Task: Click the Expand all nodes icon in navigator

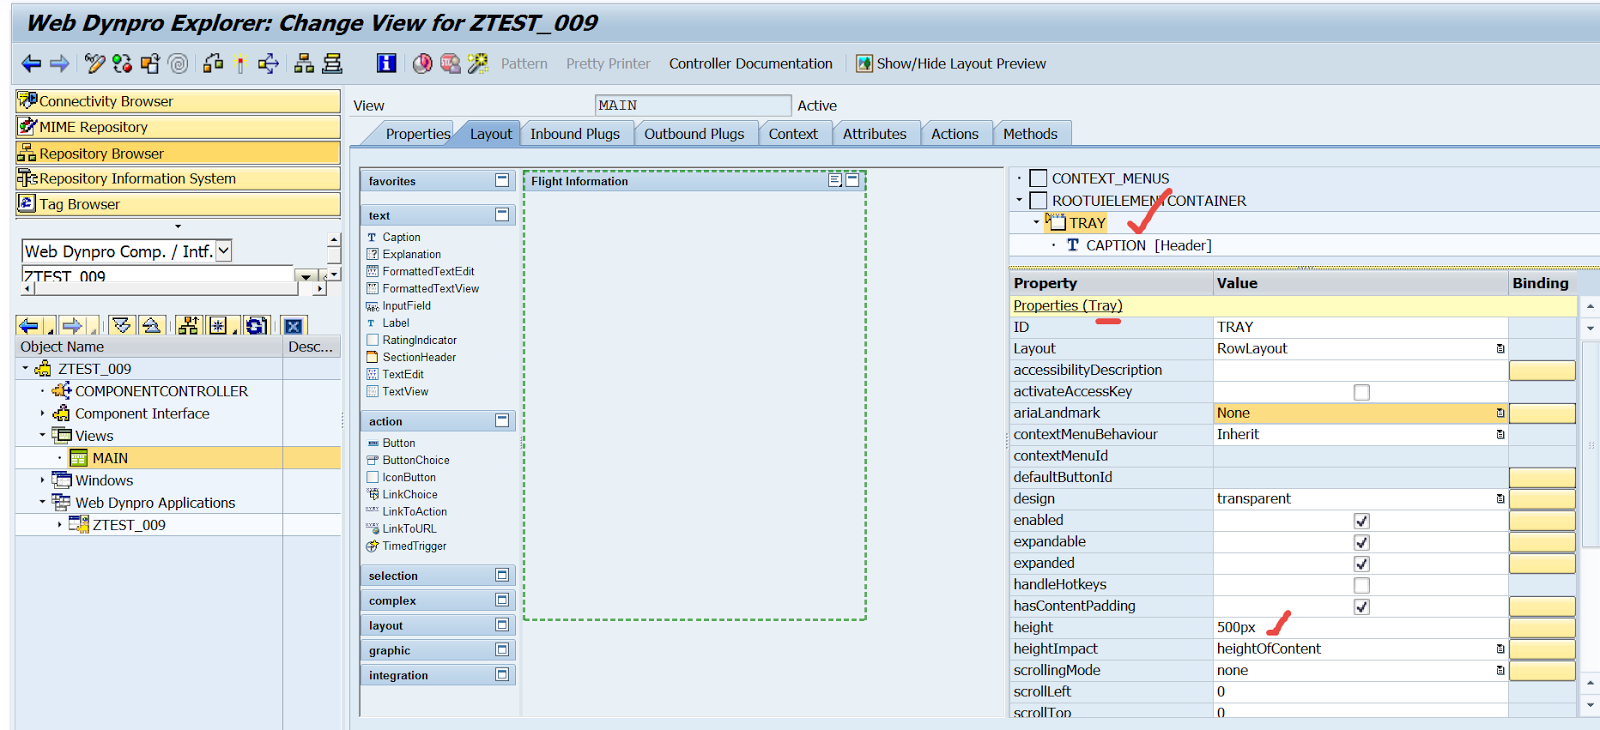Action: point(122,326)
